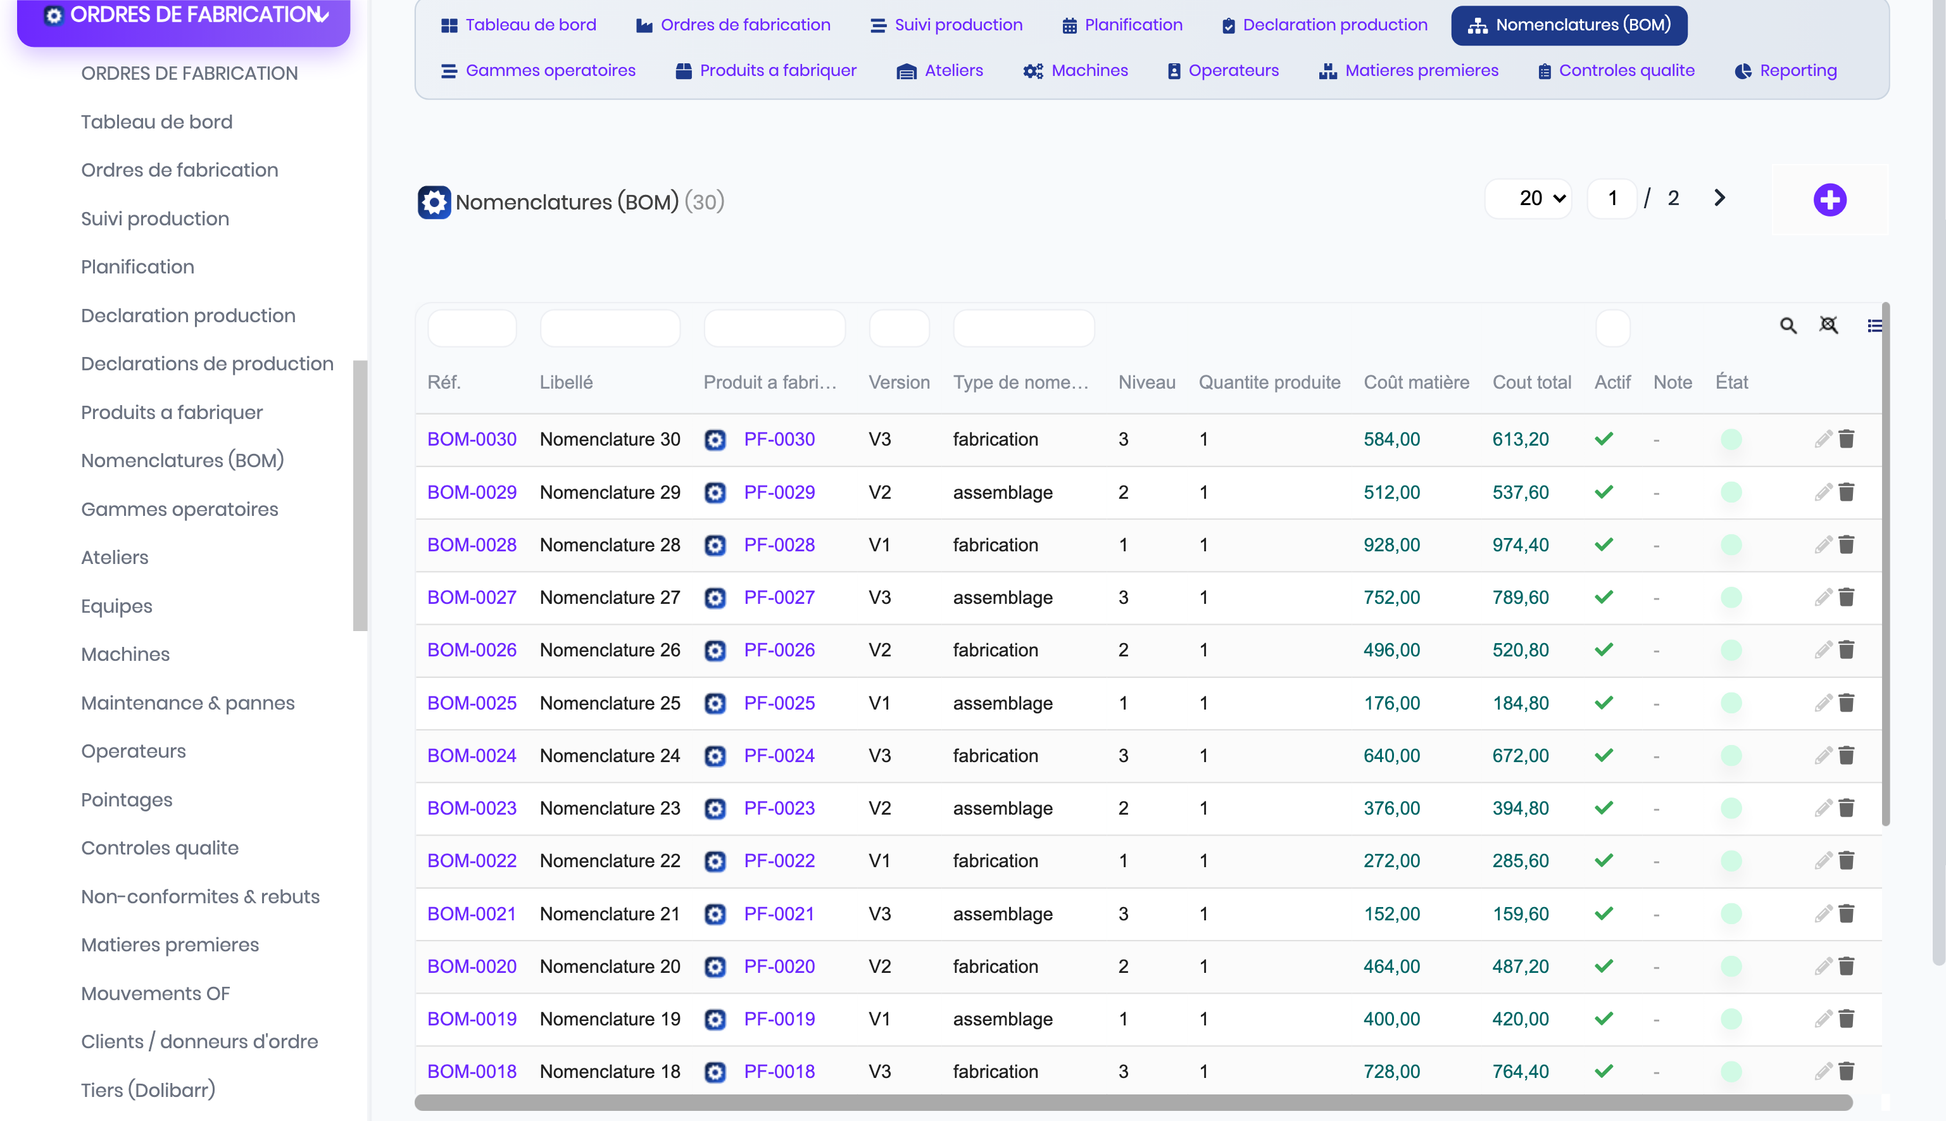Edit BOM-0018 with pencil icon
This screenshot has height=1121, width=1946.
coord(1823,1072)
